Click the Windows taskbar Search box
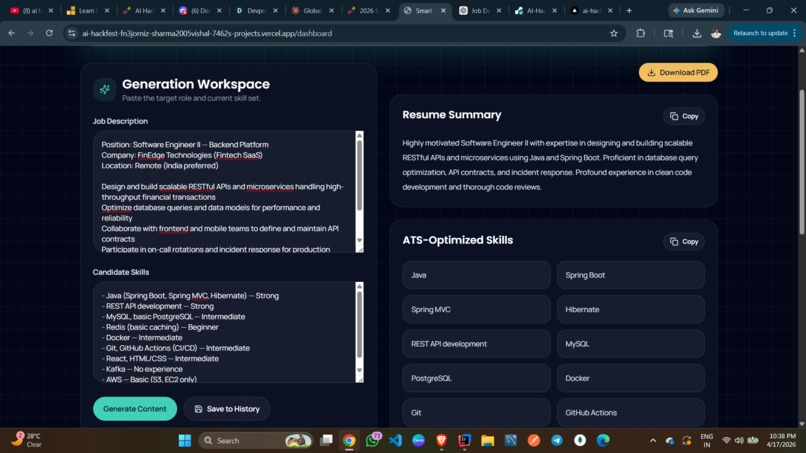Screen dimensions: 806x453 255,441
